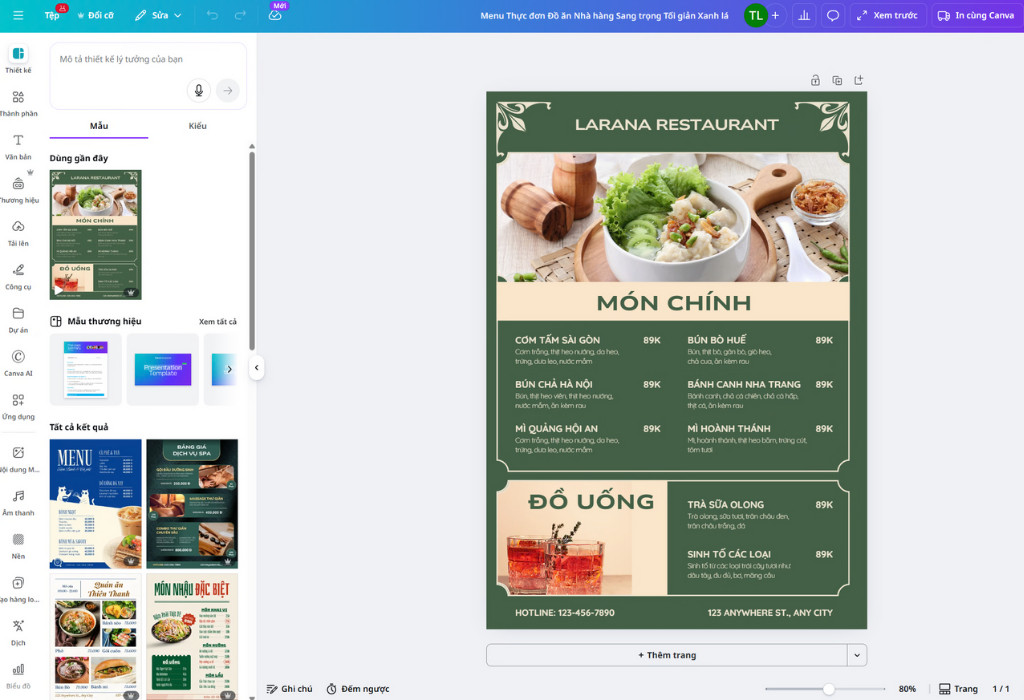Viewport: 1024px width, 700px height.
Task: Click the lock icon above the menu design
Action: pos(815,79)
